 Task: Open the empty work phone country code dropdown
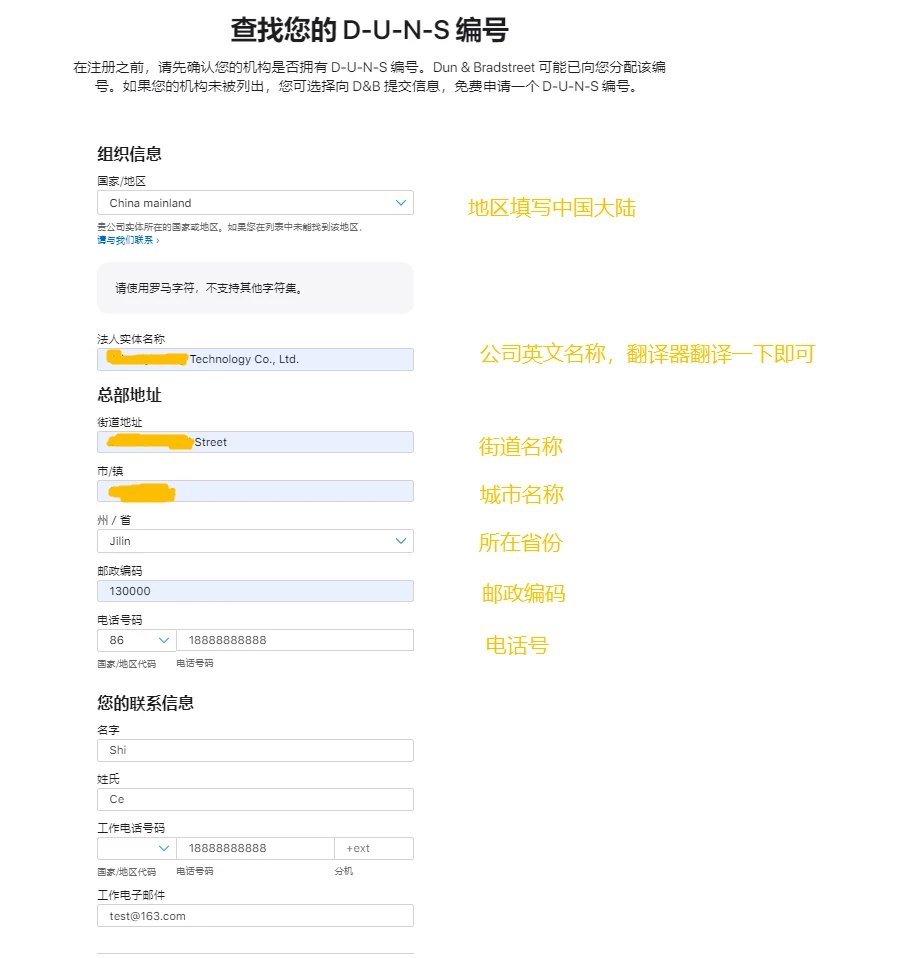tap(136, 848)
